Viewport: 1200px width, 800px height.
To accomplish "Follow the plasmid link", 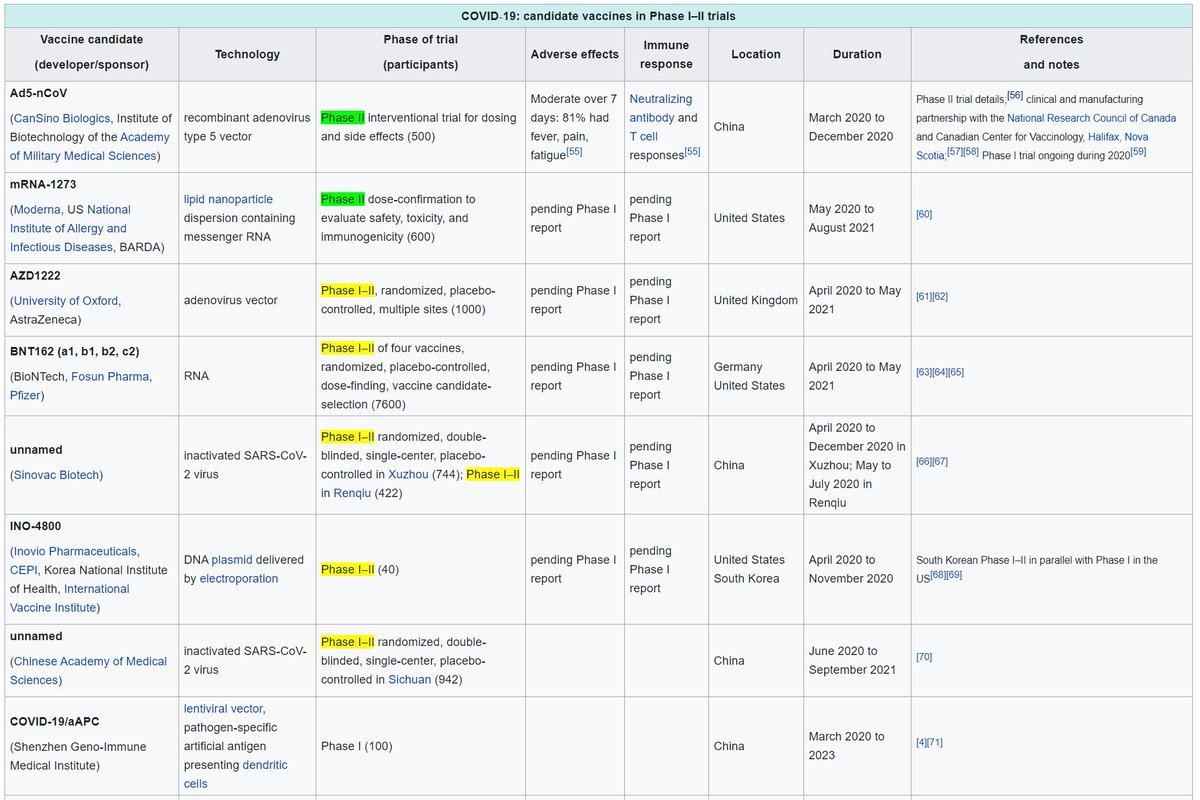I will (232, 560).
